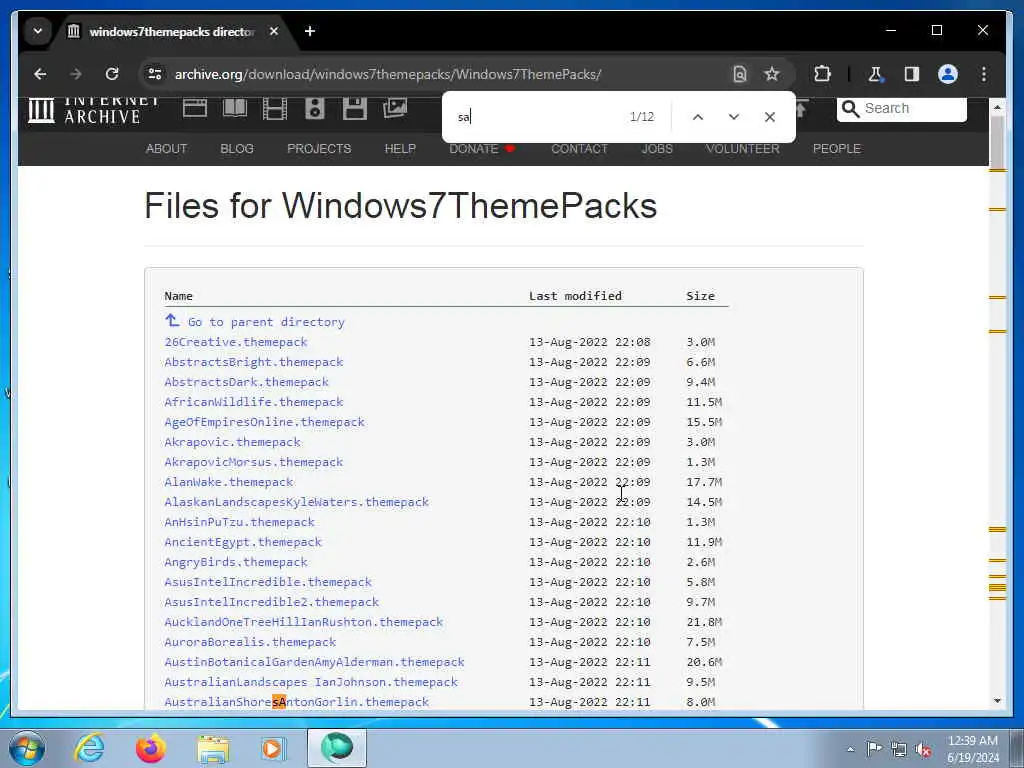Click the network tray icon

(899, 749)
